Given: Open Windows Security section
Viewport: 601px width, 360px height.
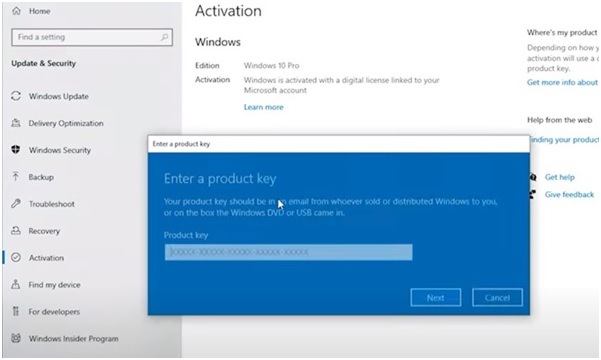Looking at the screenshot, I should coord(60,150).
